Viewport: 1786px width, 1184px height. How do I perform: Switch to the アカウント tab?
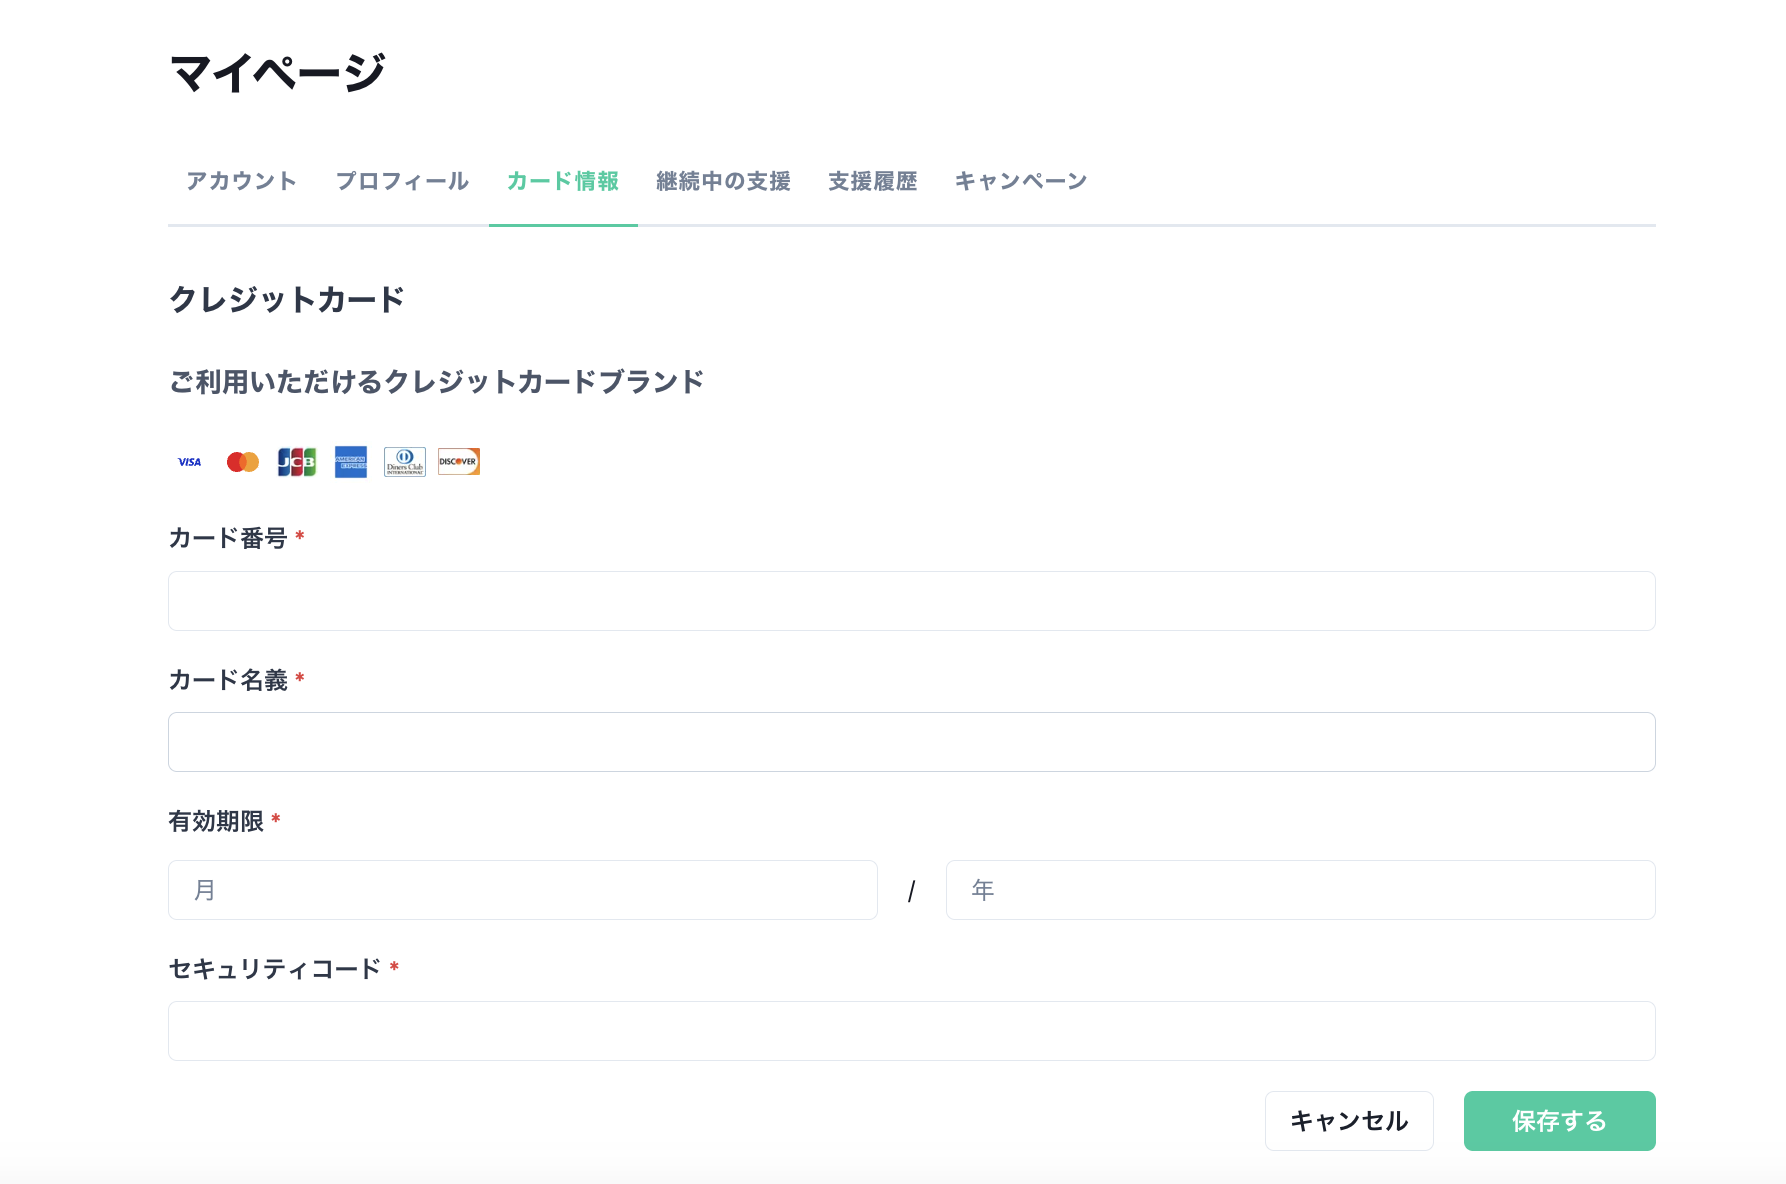(240, 181)
